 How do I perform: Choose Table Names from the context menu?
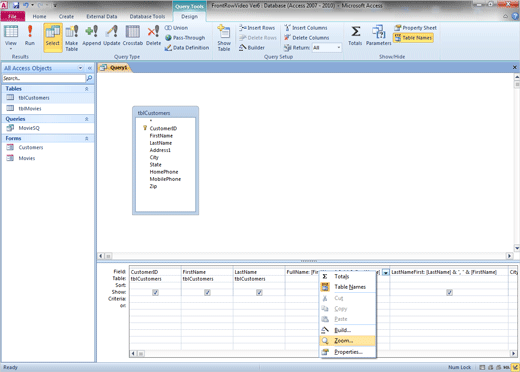[348, 287]
